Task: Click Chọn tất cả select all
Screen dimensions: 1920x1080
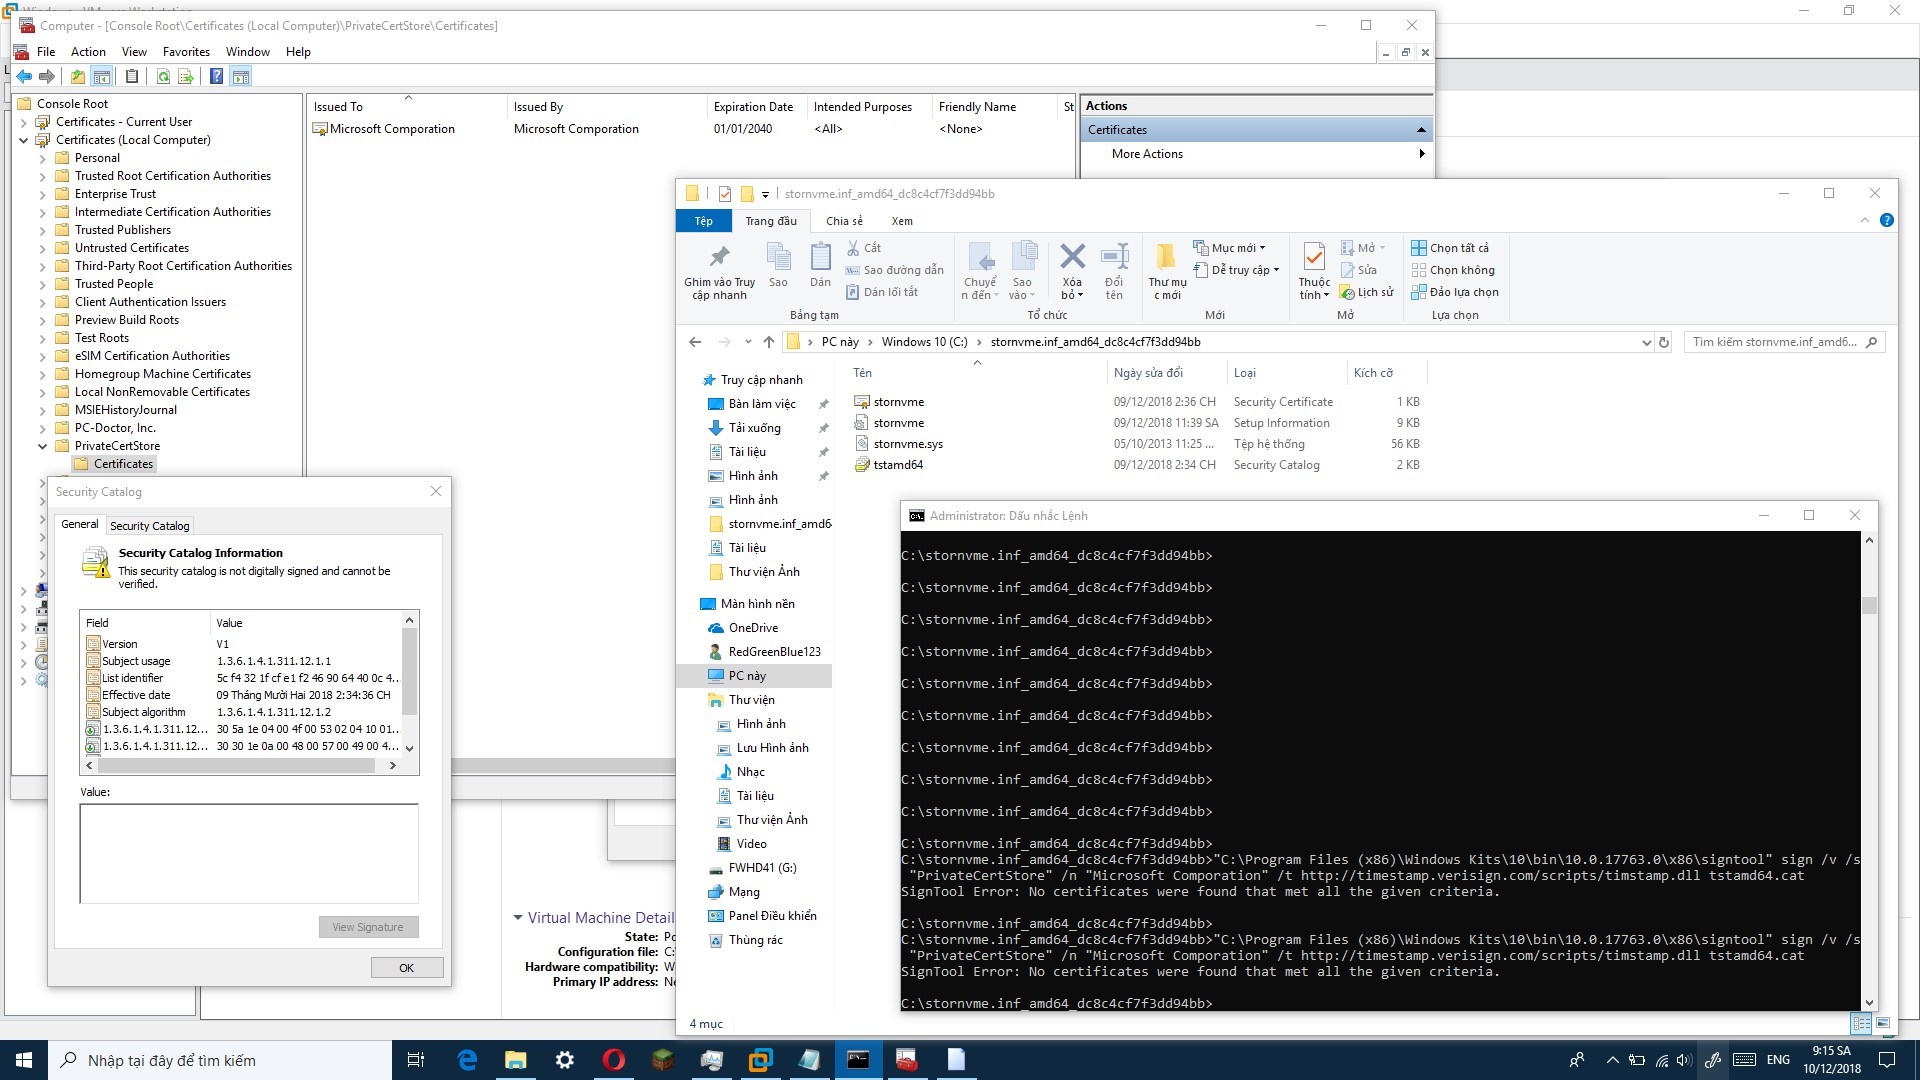Action: (1450, 248)
